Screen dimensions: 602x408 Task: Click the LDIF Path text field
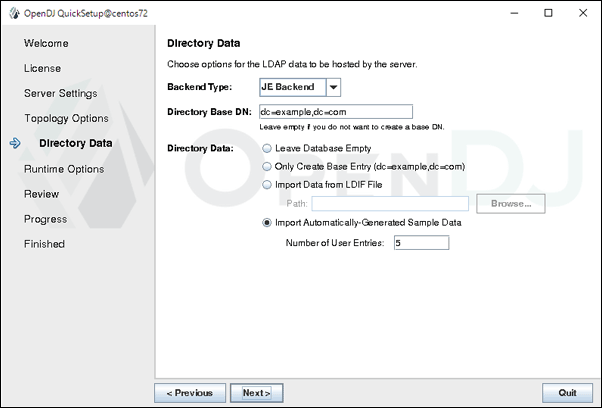pos(390,203)
